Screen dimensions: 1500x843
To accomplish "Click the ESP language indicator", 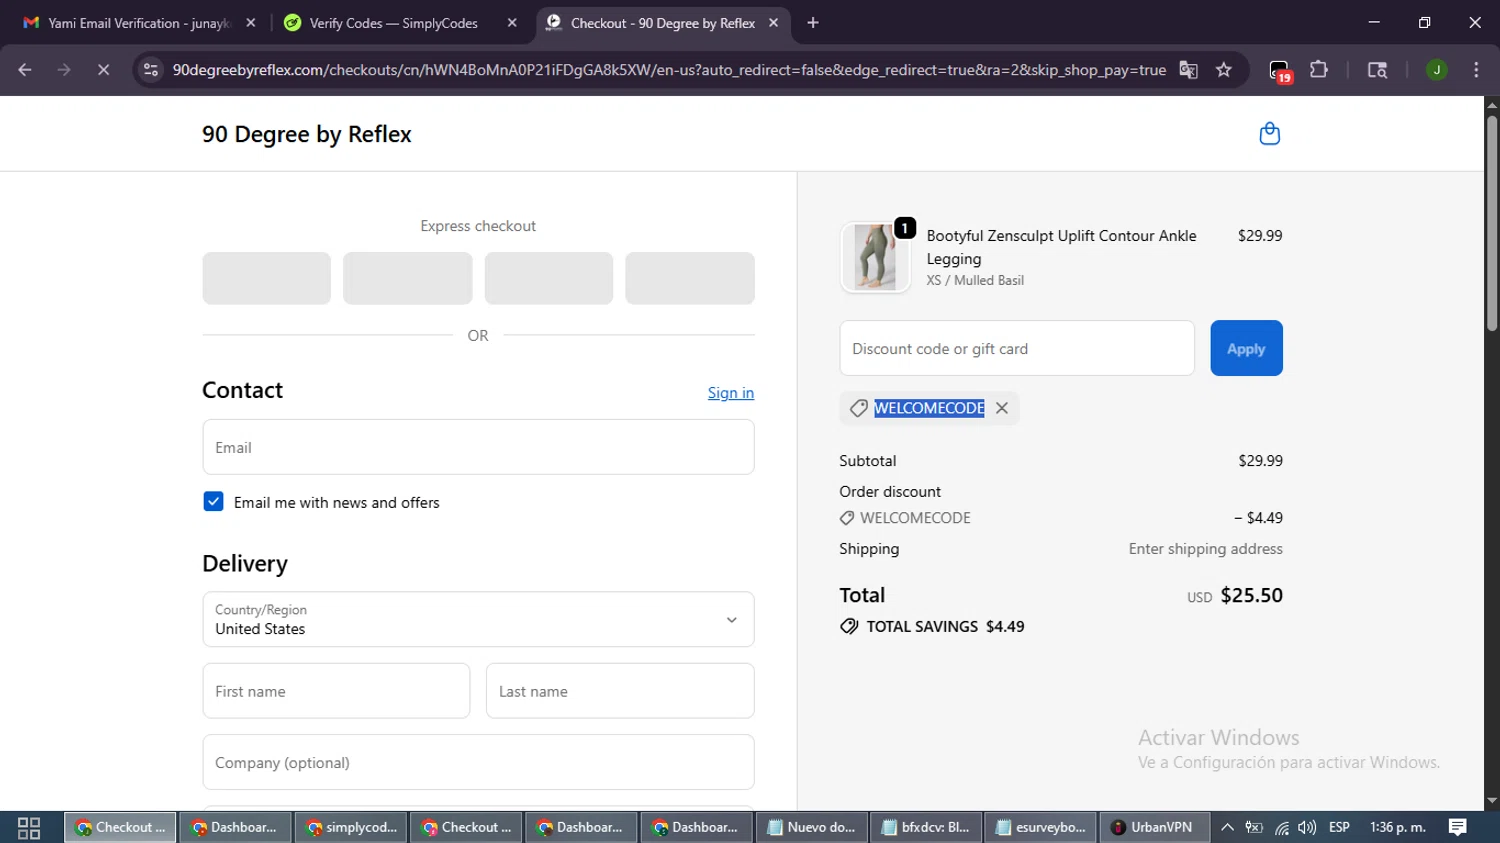I will click(x=1339, y=827).
